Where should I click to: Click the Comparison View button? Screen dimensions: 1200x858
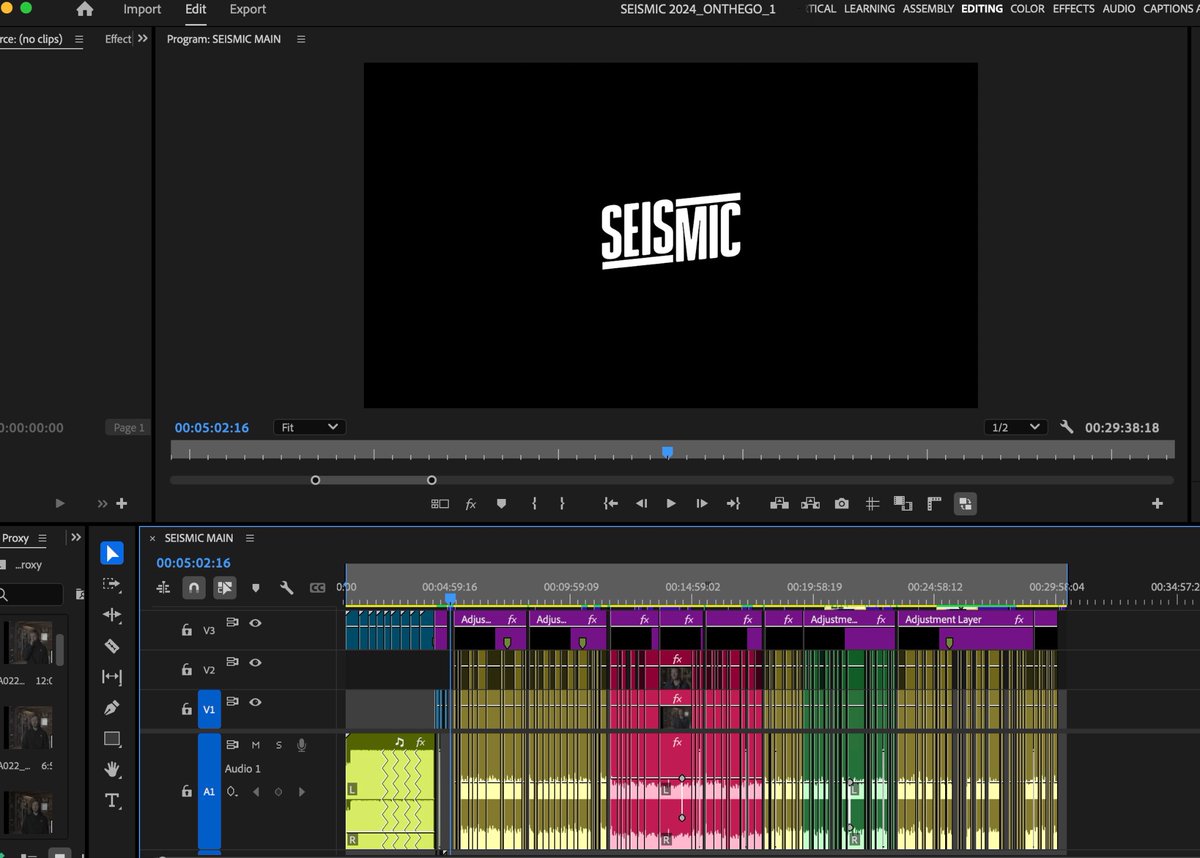tap(902, 504)
